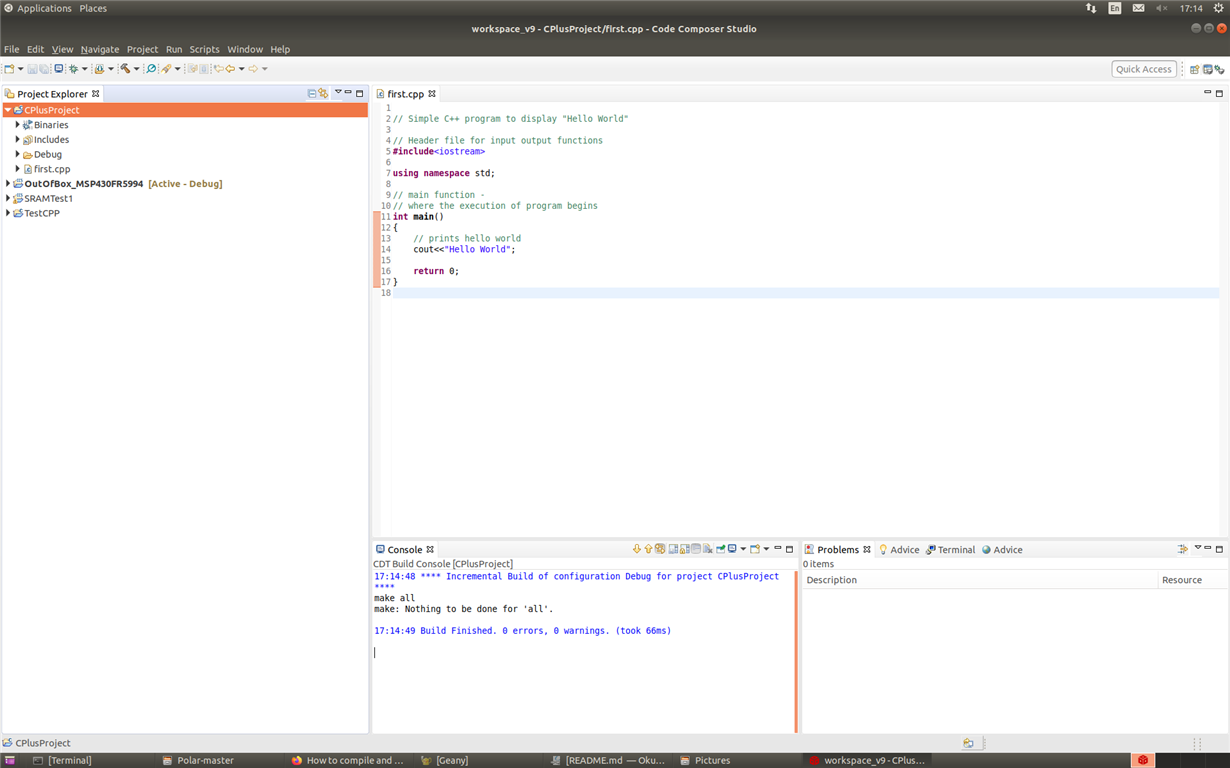1230x768 pixels.
Task: Select the first.cpp editor tab
Action: click(405, 94)
